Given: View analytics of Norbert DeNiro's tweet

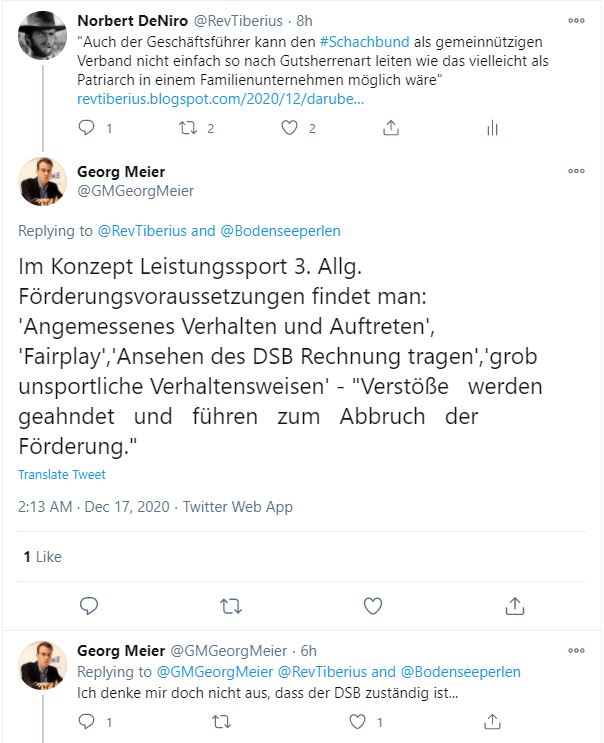Looking at the screenshot, I should pos(493,127).
